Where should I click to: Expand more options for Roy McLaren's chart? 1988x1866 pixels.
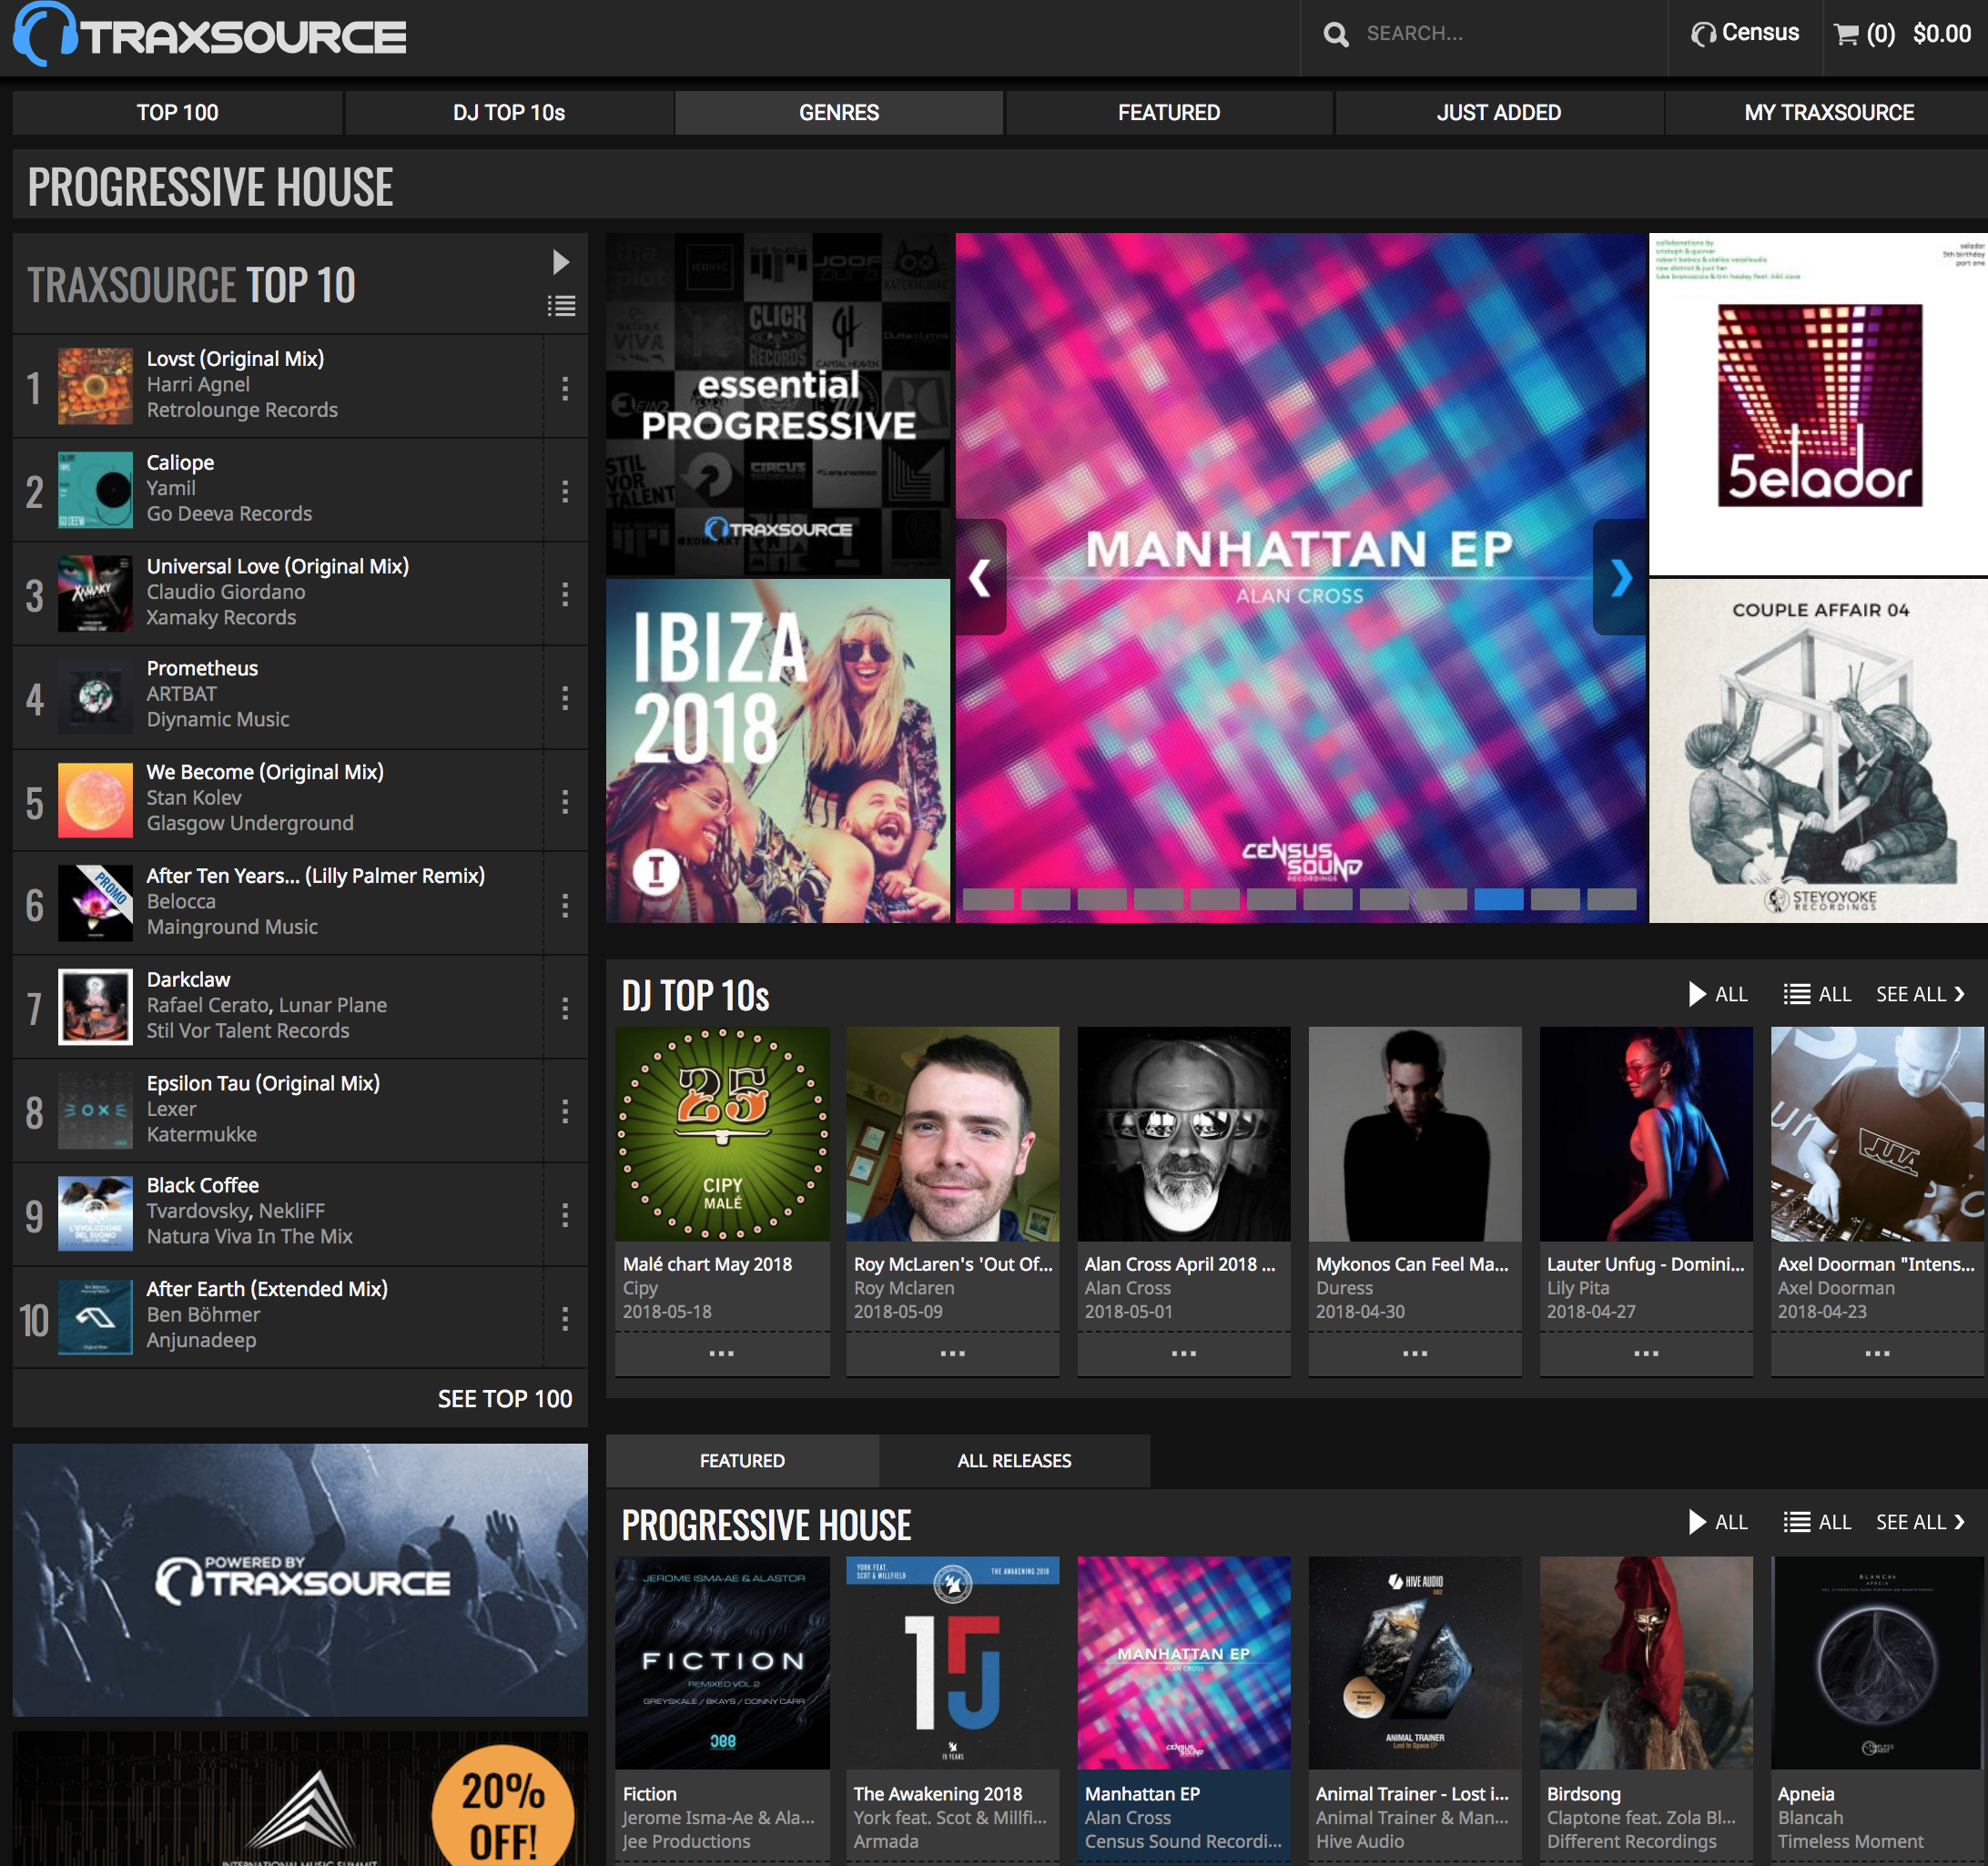(953, 1354)
